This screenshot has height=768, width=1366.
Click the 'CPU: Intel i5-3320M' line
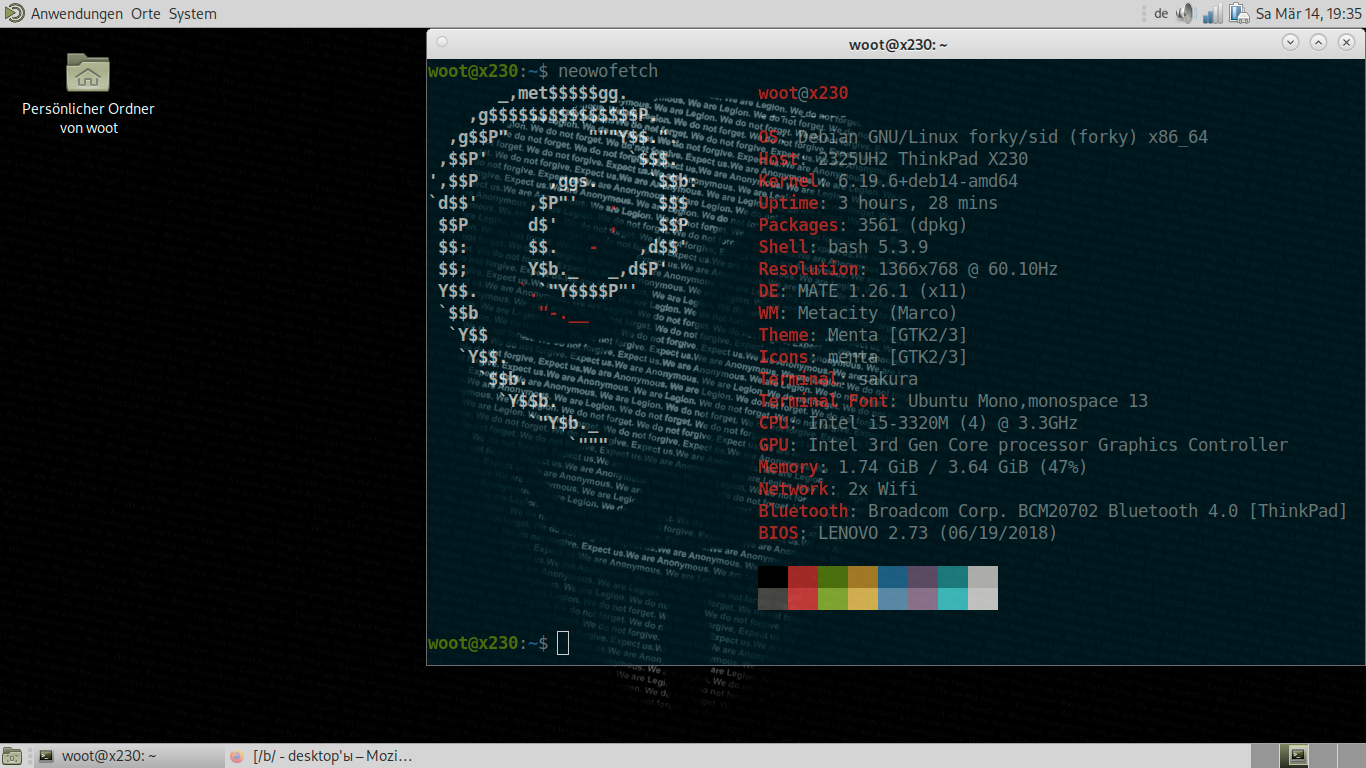pyautogui.click(x=918, y=423)
